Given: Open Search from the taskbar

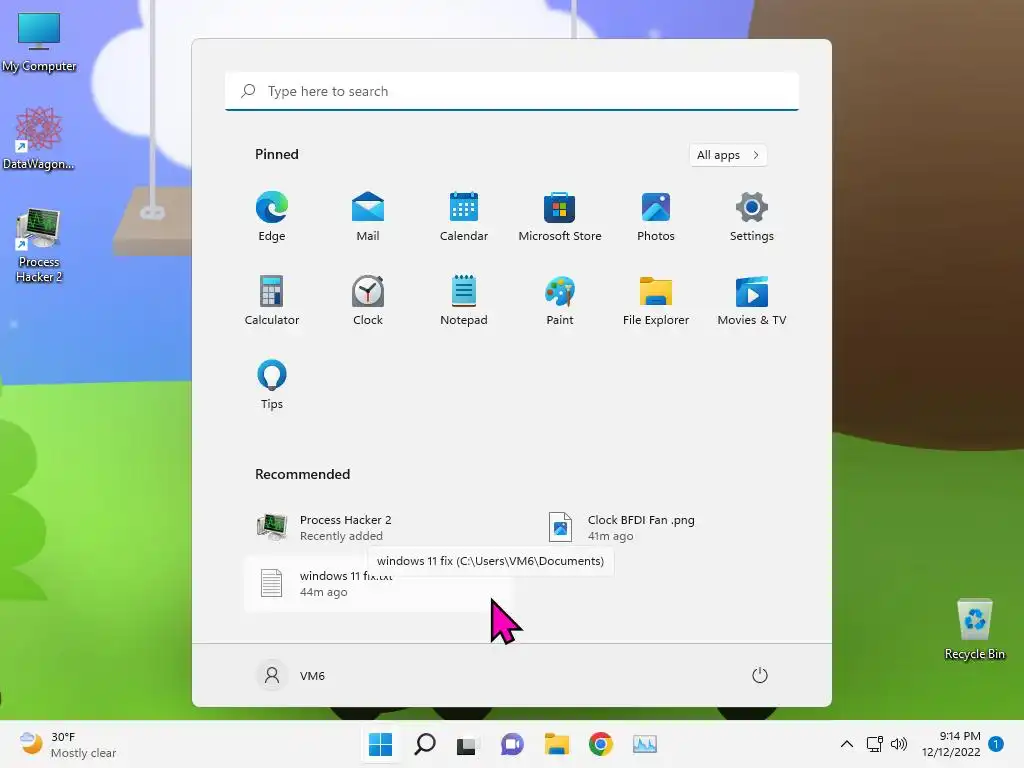Looking at the screenshot, I should click(x=424, y=744).
